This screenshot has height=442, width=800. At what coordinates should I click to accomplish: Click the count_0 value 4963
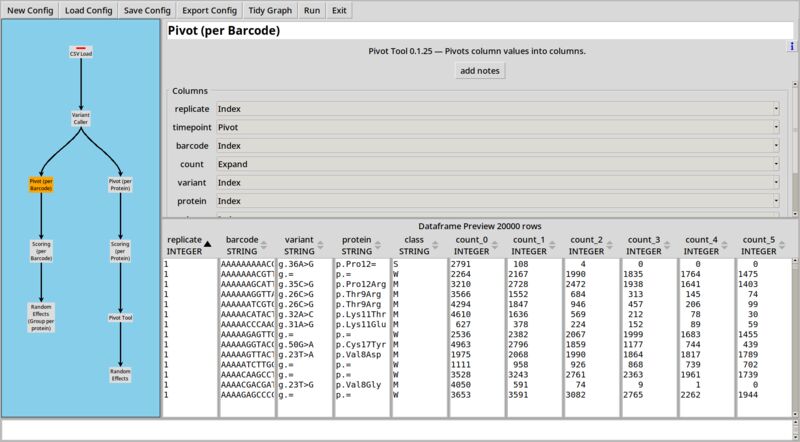(461, 345)
